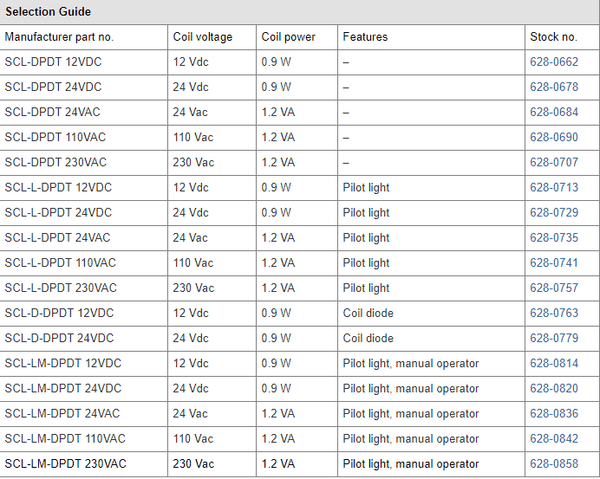Open stock number 628-0842

[553, 438]
